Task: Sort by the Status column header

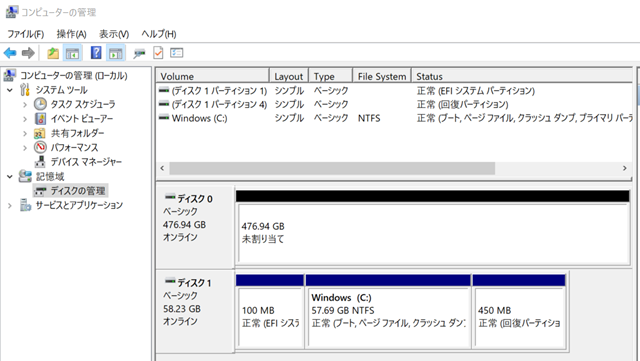Action: coord(522,76)
